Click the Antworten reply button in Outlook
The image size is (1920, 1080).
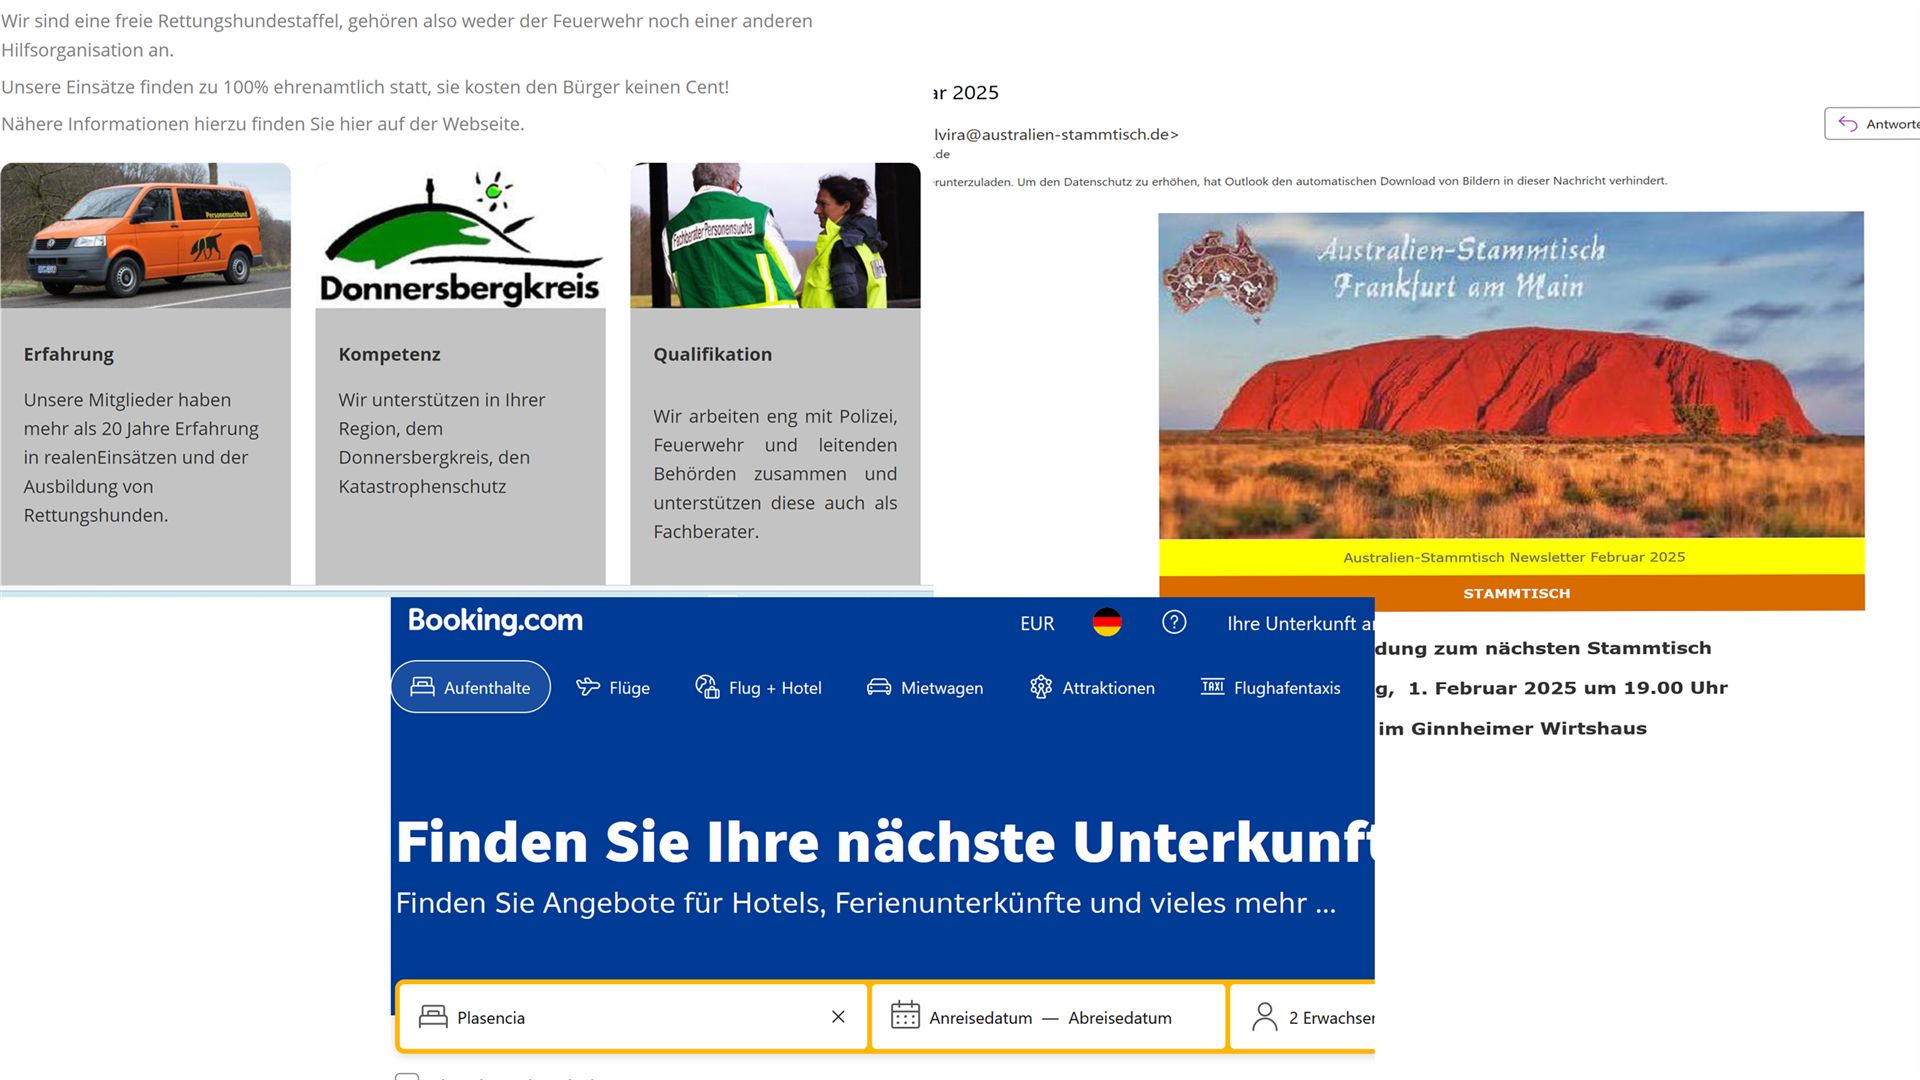(x=1872, y=124)
